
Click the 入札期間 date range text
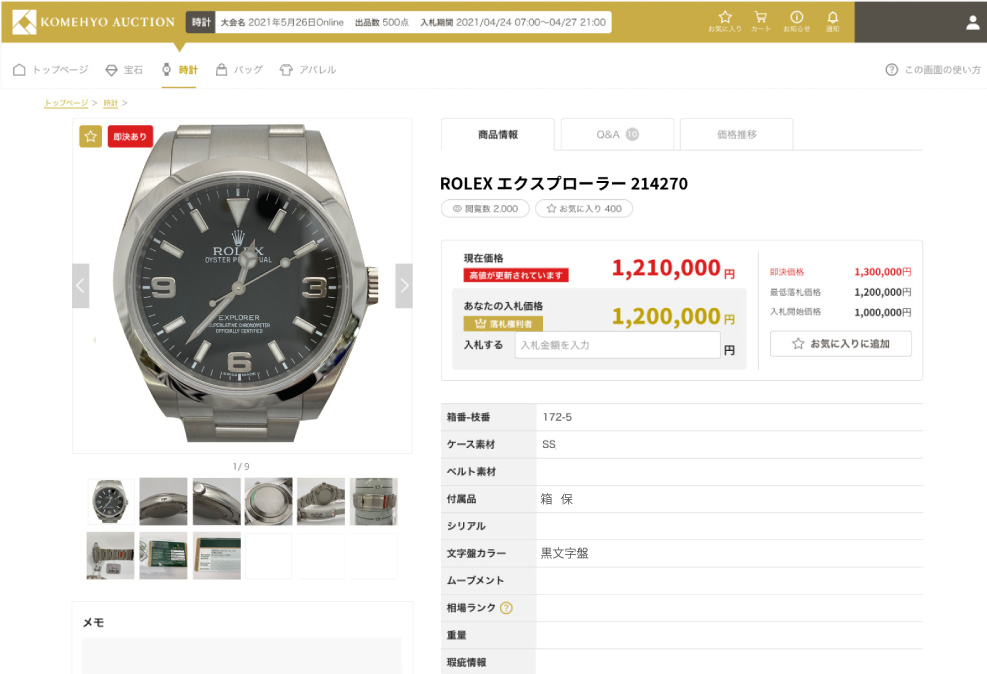point(513,22)
